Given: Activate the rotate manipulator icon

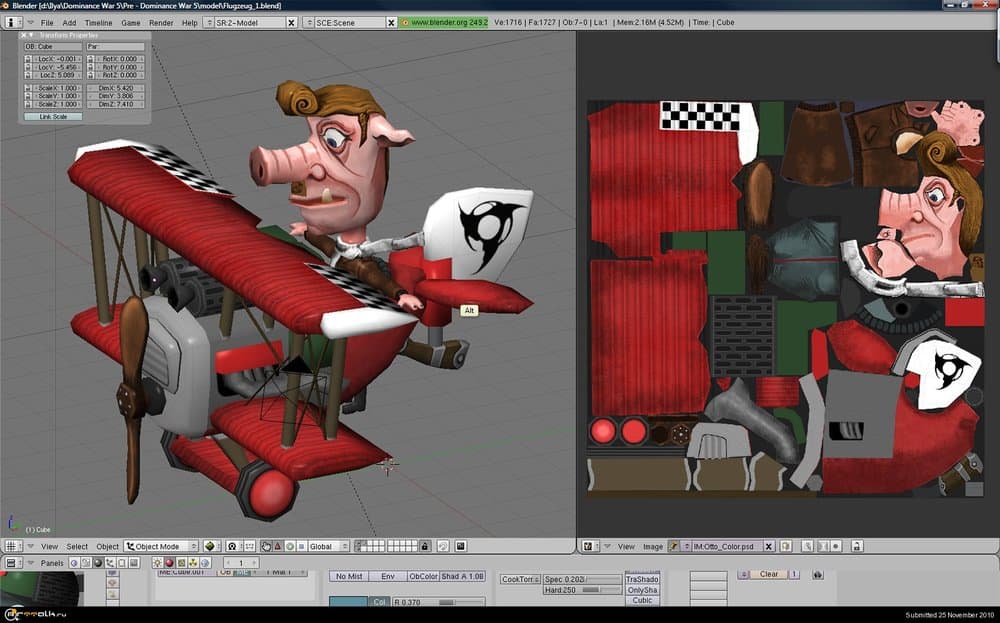Looking at the screenshot, I should click(288, 547).
